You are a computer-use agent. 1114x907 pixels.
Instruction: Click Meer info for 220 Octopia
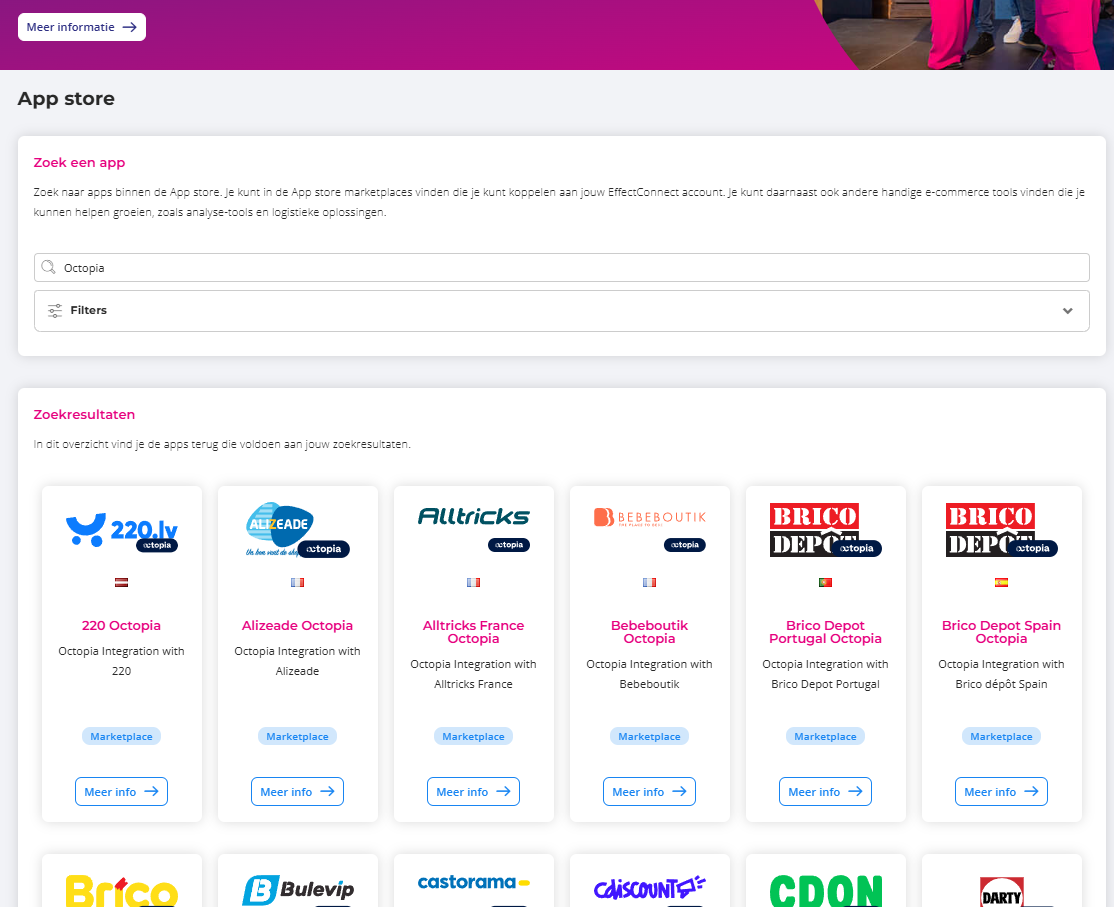(121, 792)
